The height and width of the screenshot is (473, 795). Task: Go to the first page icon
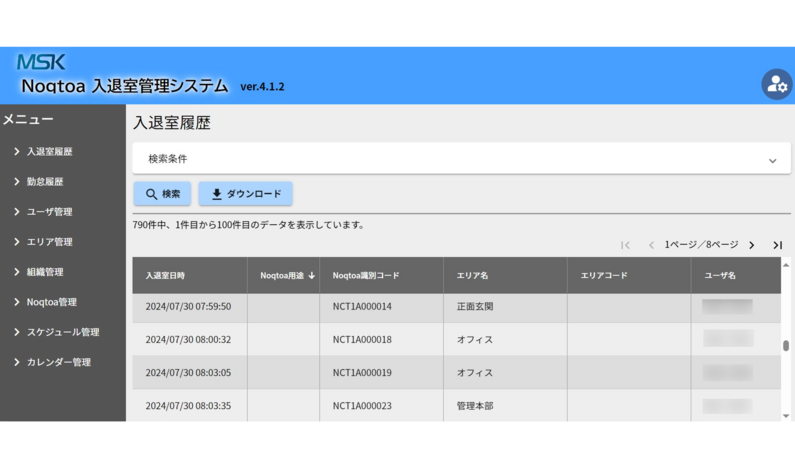pos(625,245)
